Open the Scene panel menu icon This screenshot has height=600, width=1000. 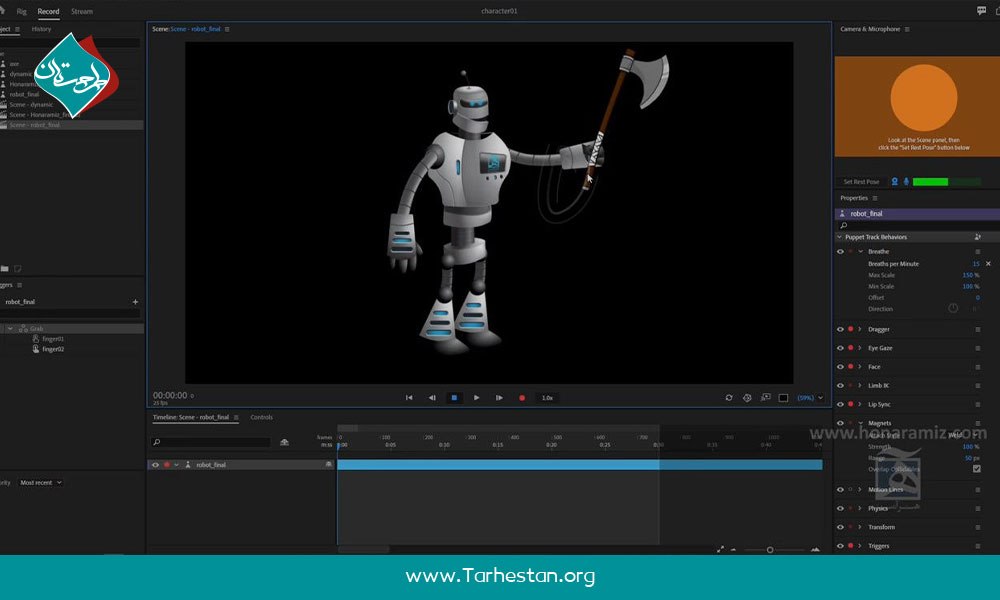coord(228,29)
